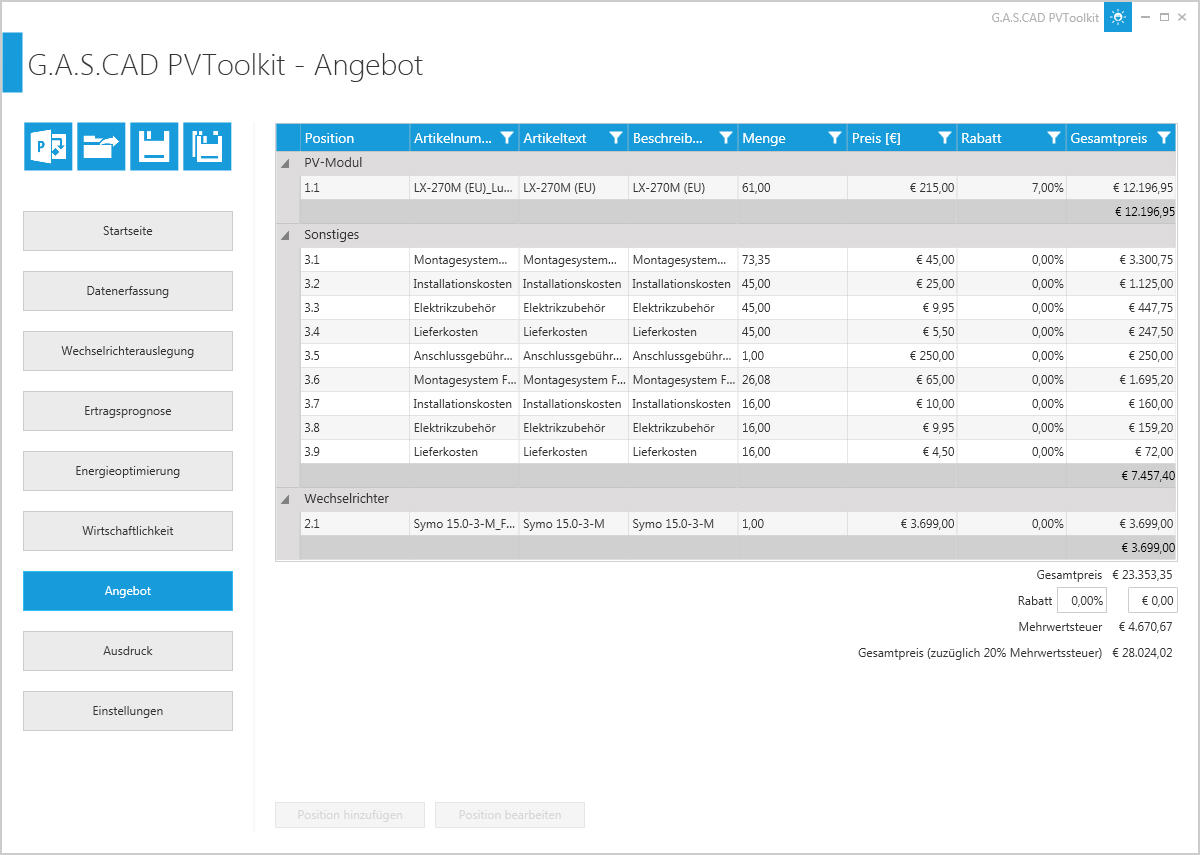Click the save-as double disk icon

207,147
